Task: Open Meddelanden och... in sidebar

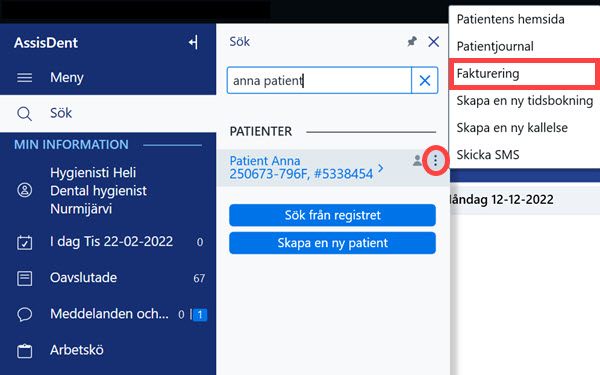Action: [x=109, y=314]
